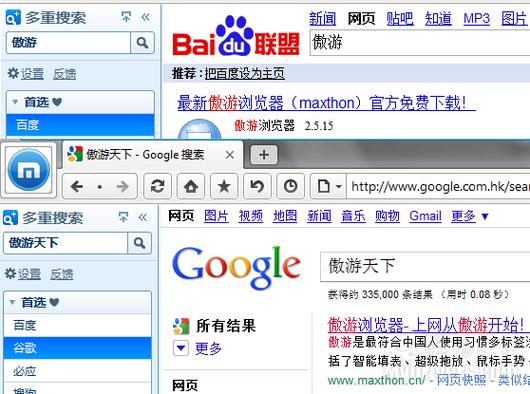Collapse the 首选 group in upper sidebar
The height and width of the screenshot is (394, 530).
[15, 102]
